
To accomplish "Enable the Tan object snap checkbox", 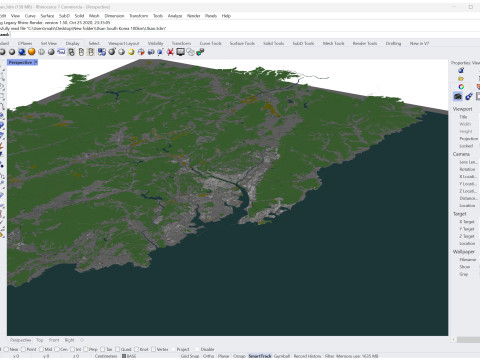I will 103,349.
